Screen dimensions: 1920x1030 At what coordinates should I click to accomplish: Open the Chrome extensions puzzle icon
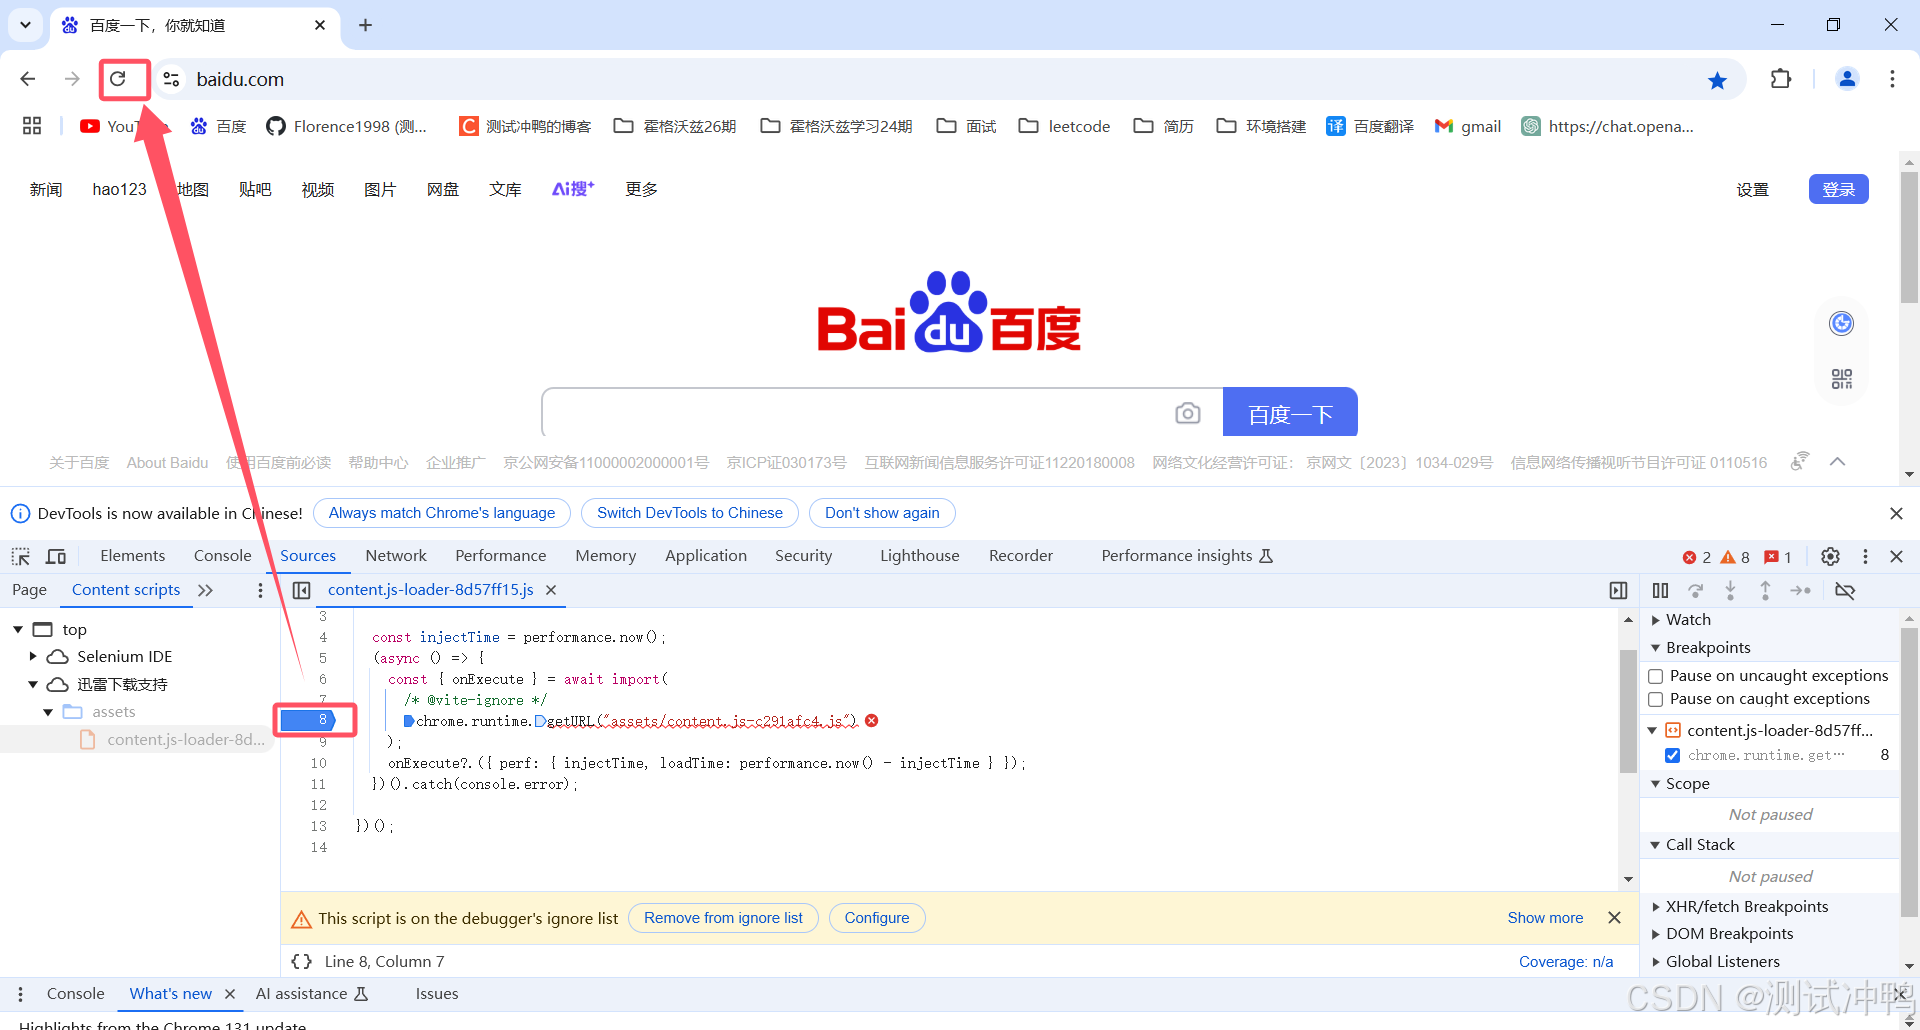1781,79
